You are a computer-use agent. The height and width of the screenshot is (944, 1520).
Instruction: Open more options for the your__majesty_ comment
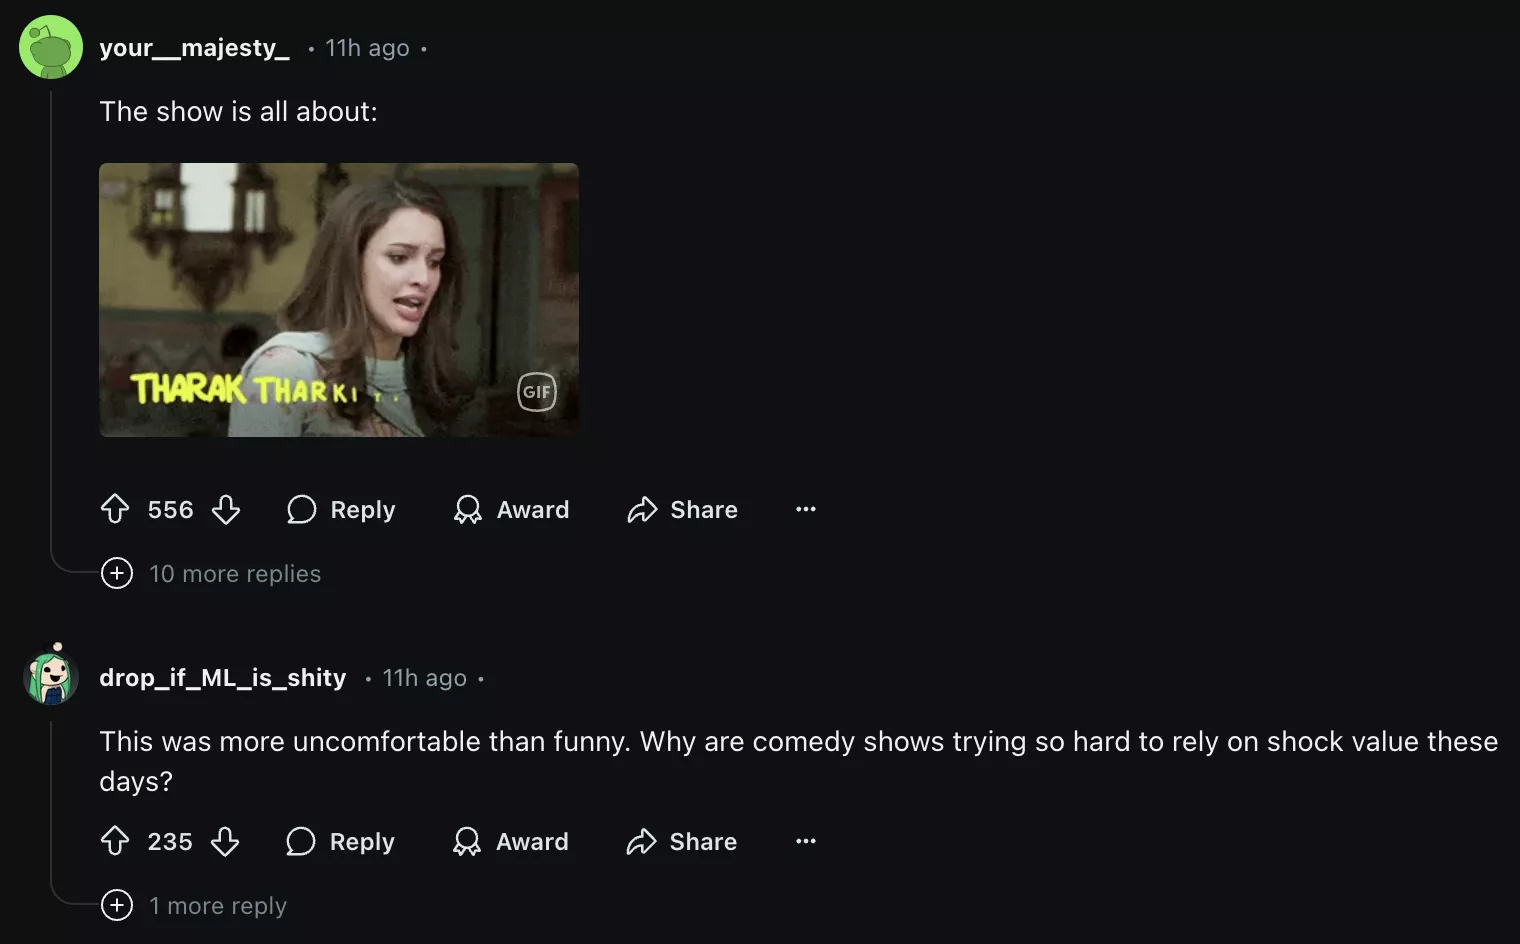[x=805, y=509]
